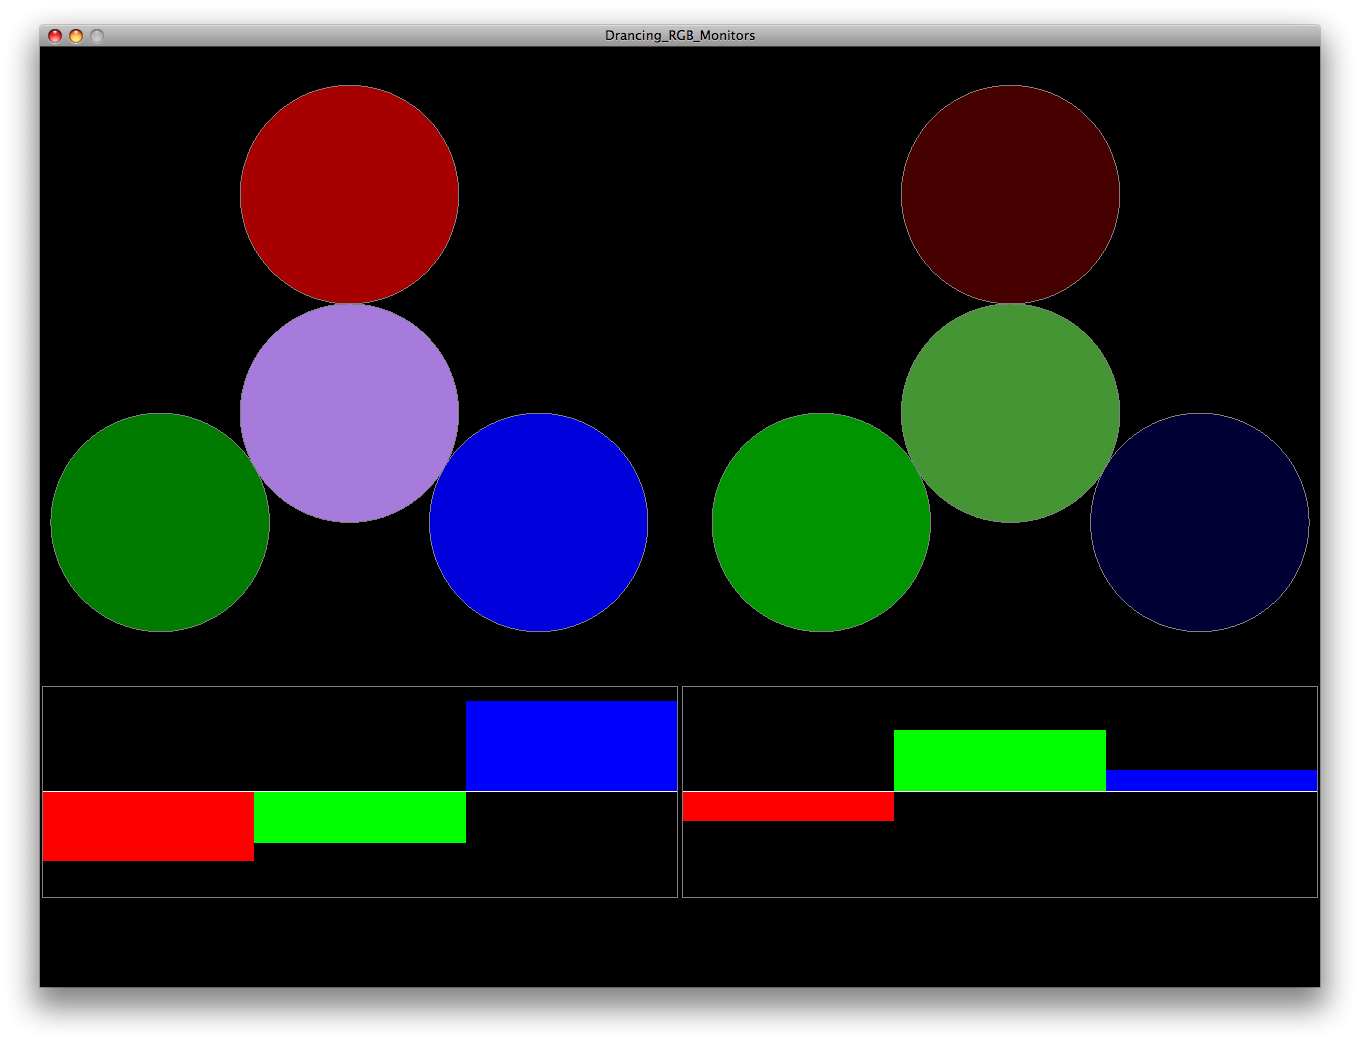Close the Drancing_RGB_Monitors window
Screen dimensions: 1360x1042
55,36
